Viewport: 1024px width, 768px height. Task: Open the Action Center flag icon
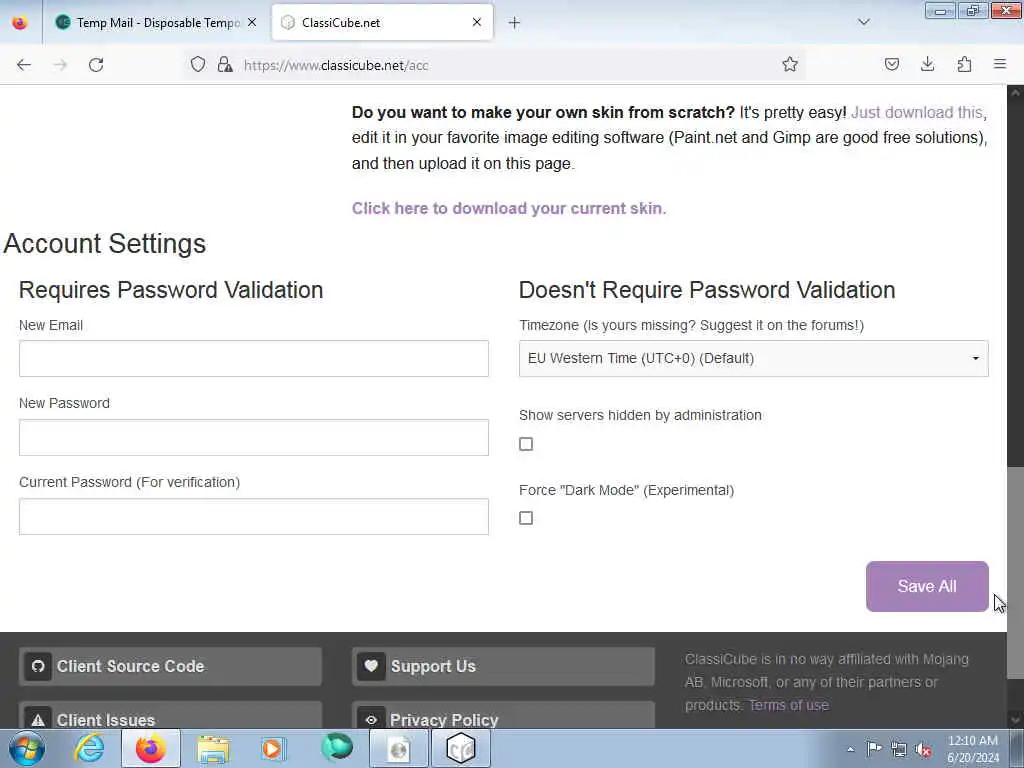click(x=874, y=748)
